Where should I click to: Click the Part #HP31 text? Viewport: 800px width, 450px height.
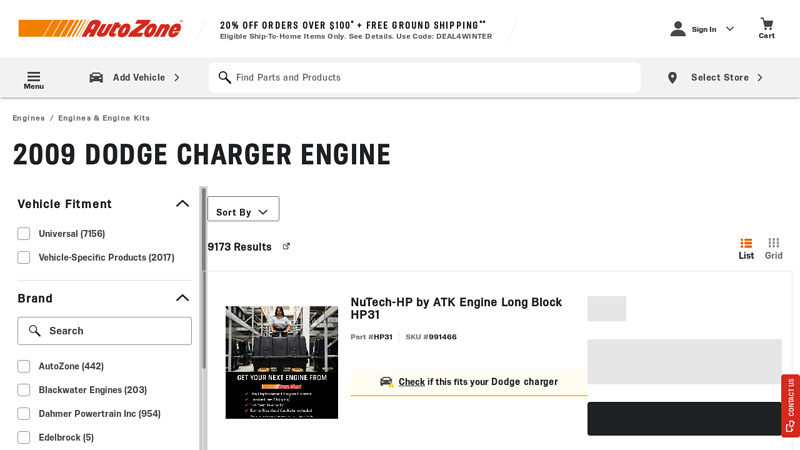371,337
